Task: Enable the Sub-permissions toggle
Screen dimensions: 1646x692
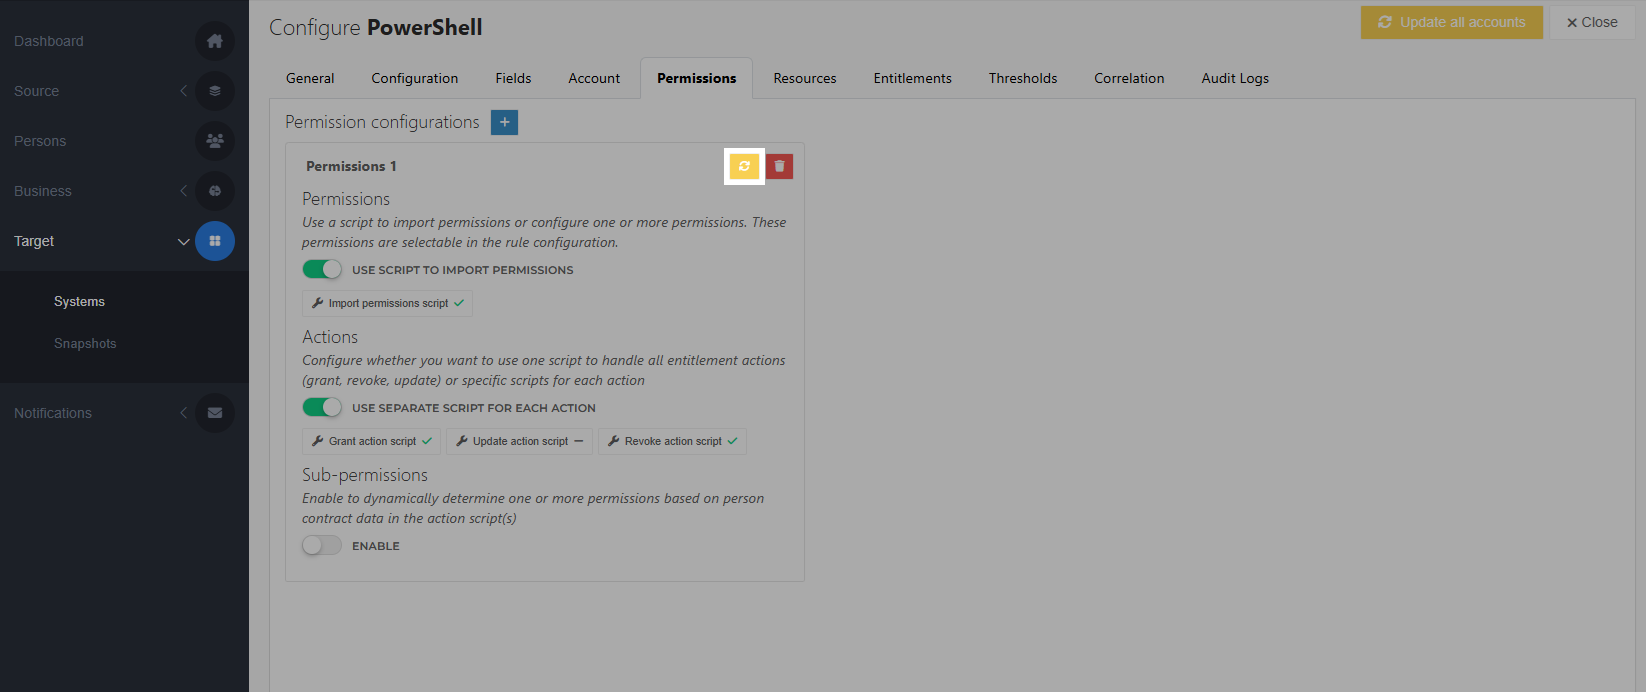Action: 322,545
